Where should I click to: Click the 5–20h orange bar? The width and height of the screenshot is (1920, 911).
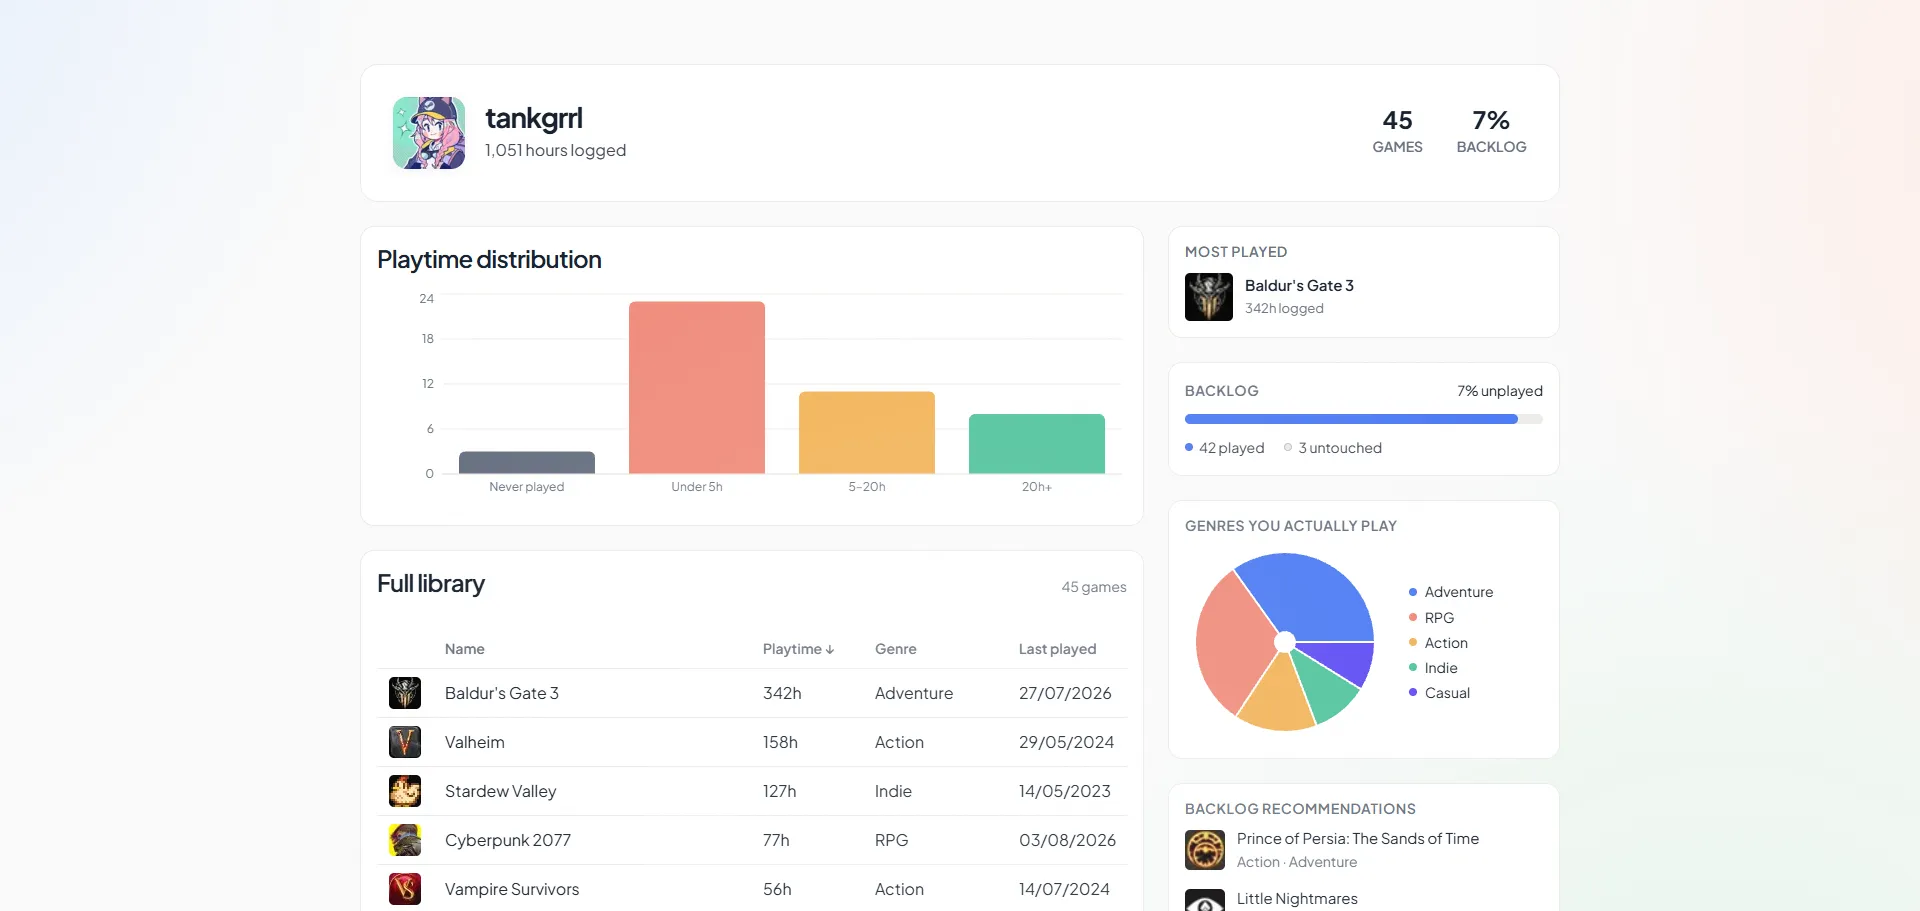click(867, 433)
